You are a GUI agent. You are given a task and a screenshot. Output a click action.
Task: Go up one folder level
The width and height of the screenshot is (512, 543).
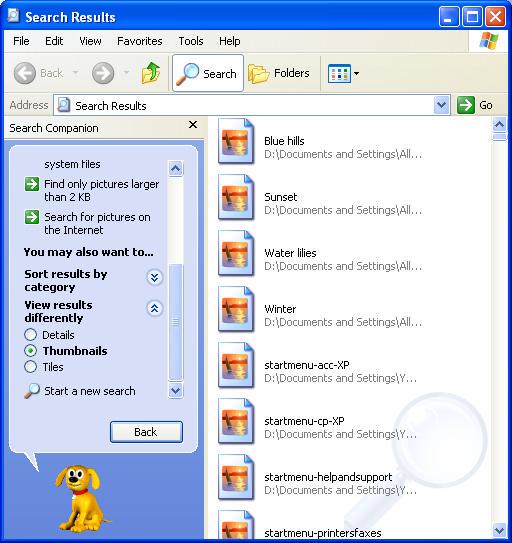(x=151, y=73)
